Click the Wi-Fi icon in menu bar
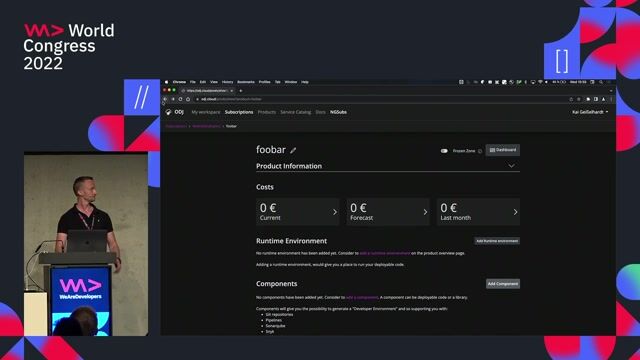 point(540,82)
